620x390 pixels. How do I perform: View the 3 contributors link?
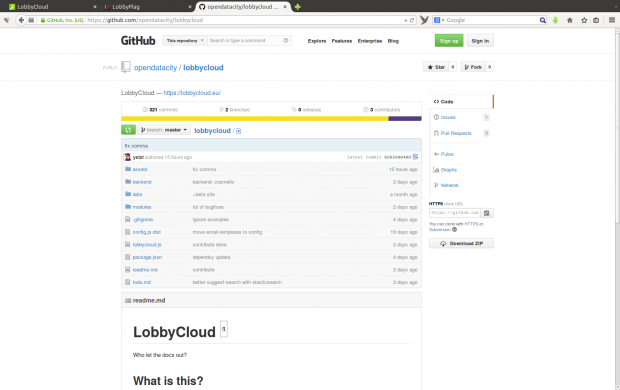(x=382, y=110)
